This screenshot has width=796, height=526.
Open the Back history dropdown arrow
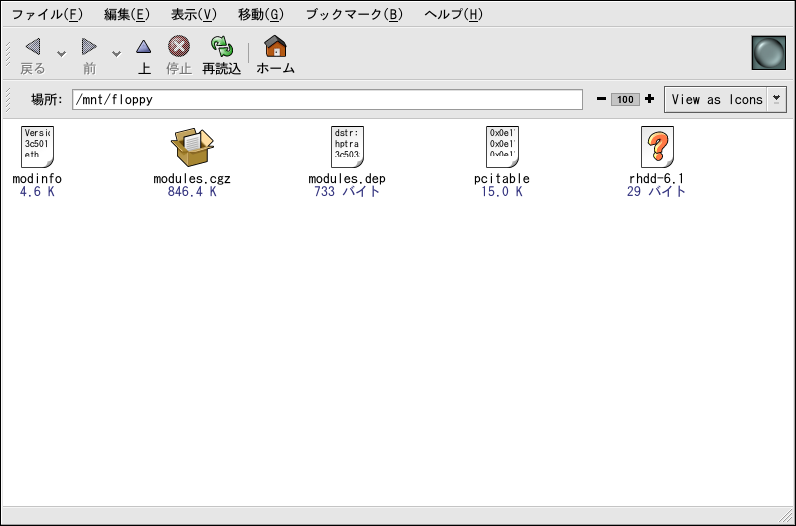point(61,53)
